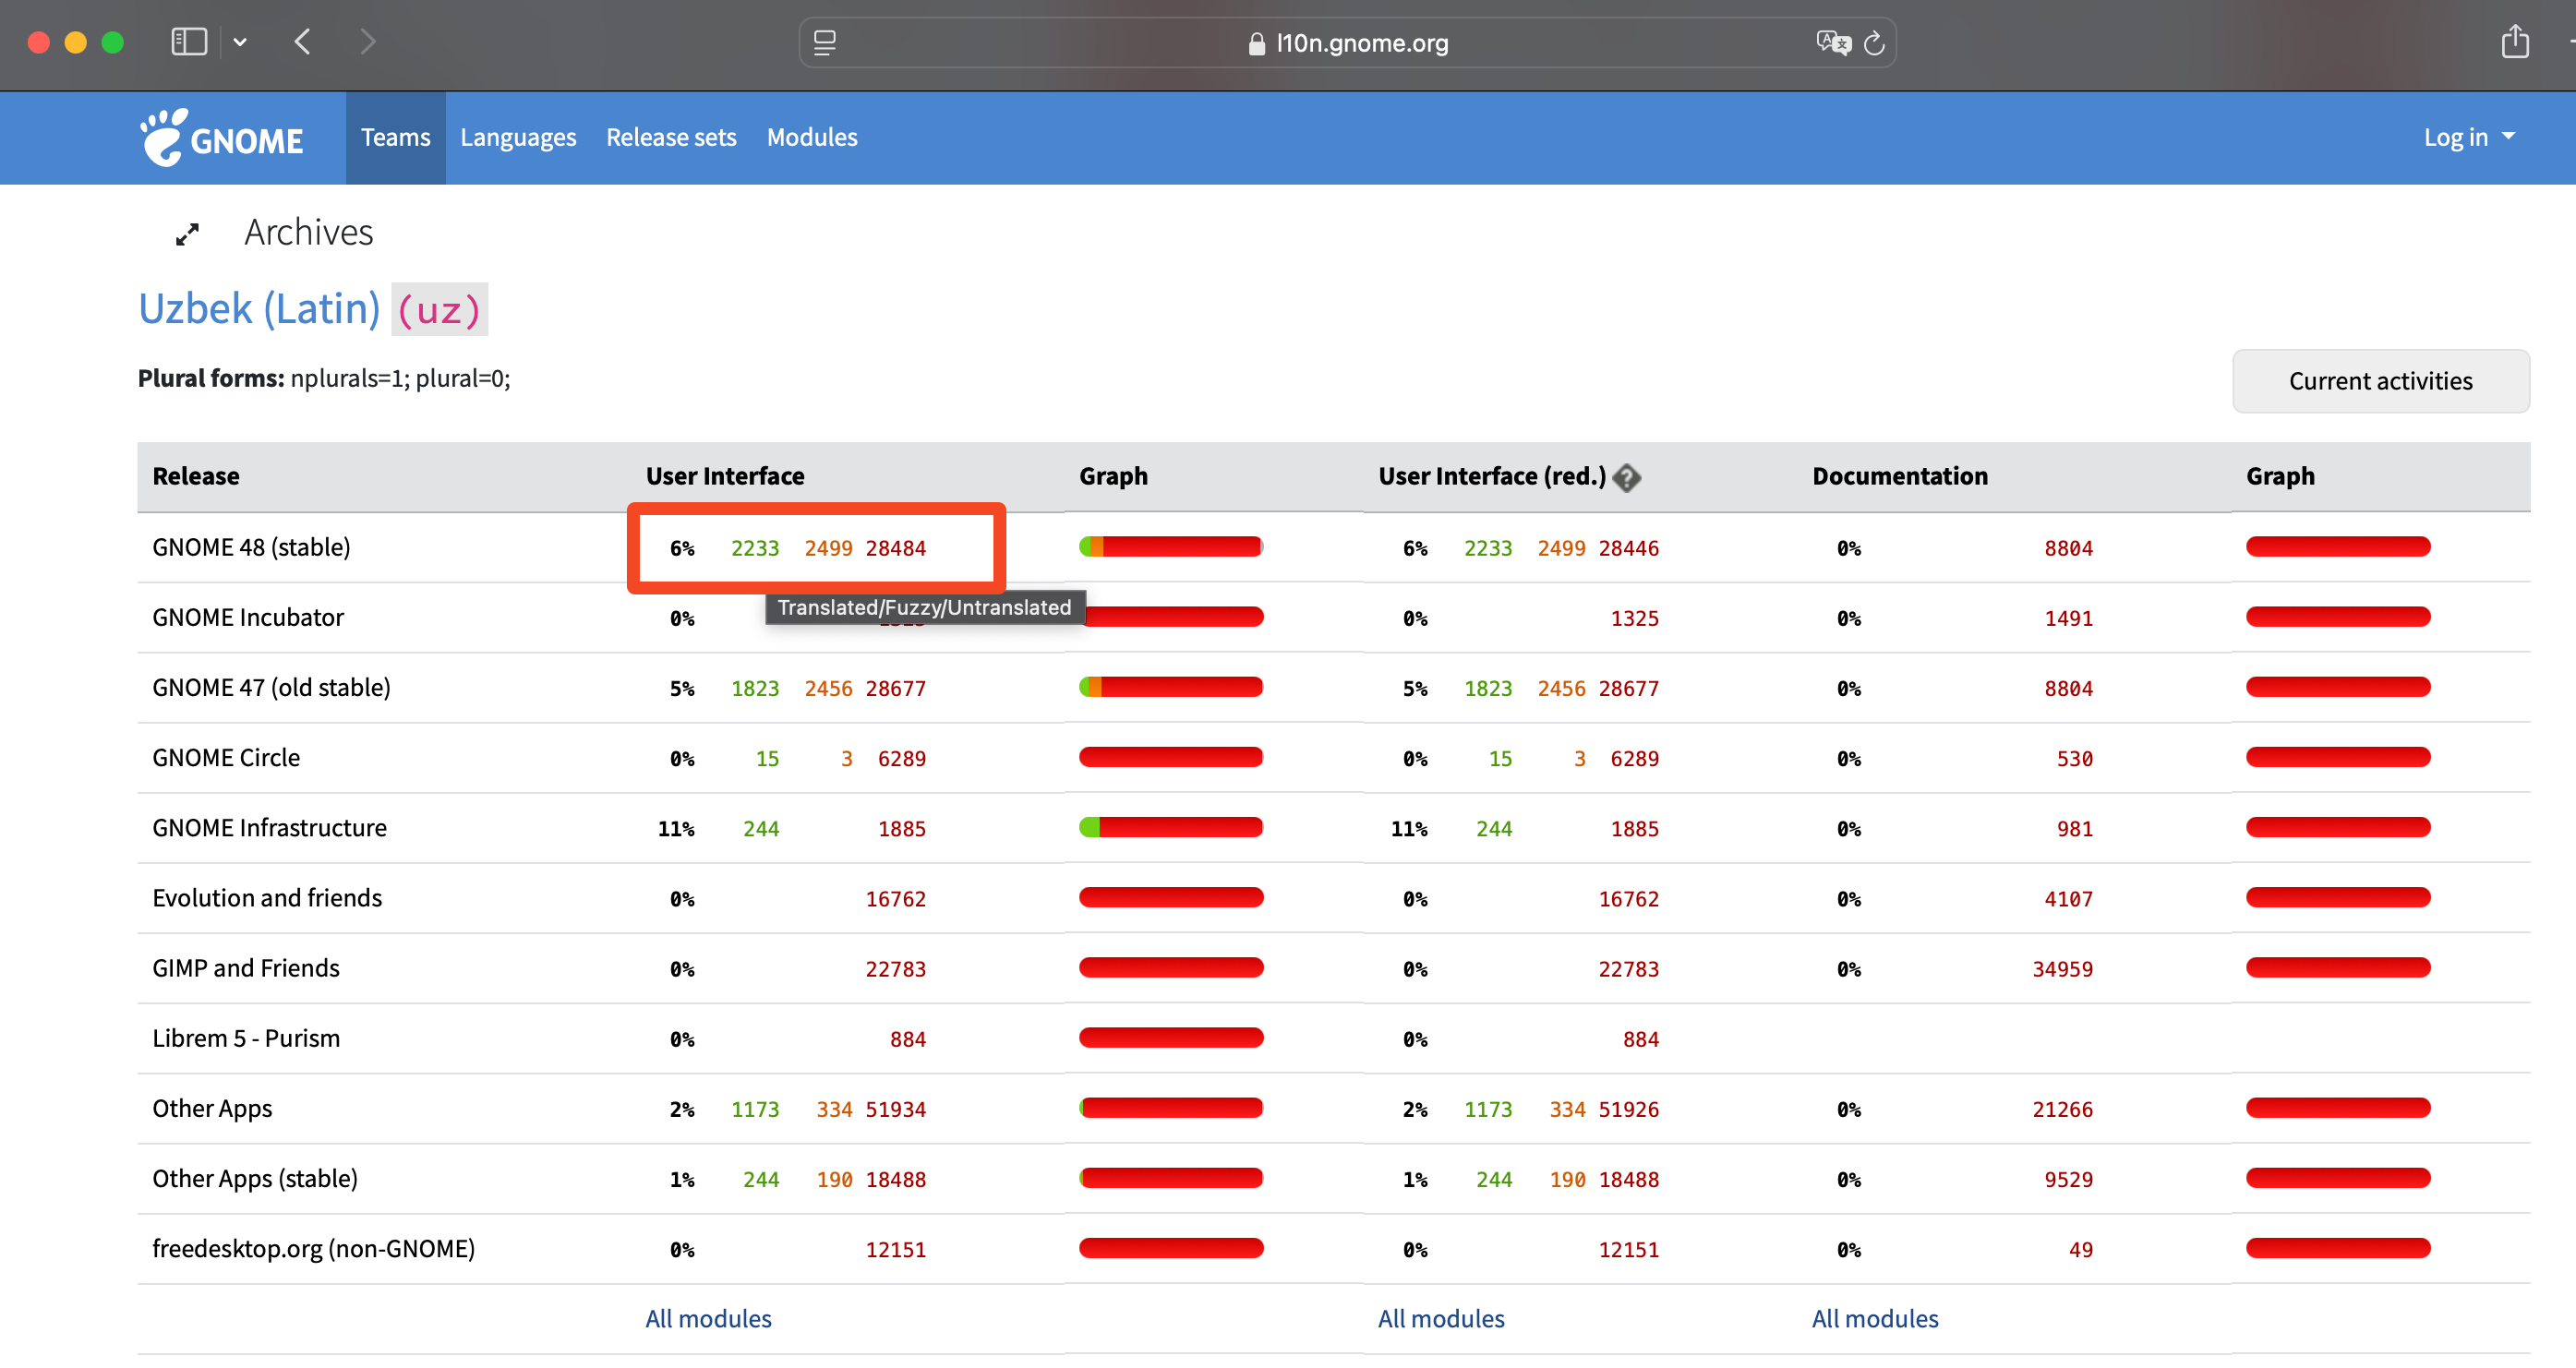Click the l10n.gnome.org address field

click(1360, 43)
